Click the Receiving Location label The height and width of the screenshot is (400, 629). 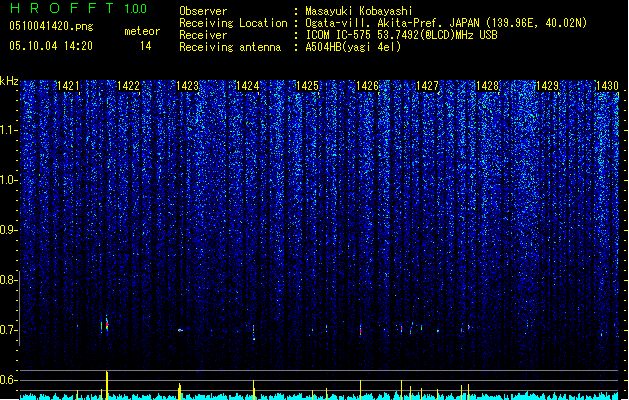(x=233, y=23)
